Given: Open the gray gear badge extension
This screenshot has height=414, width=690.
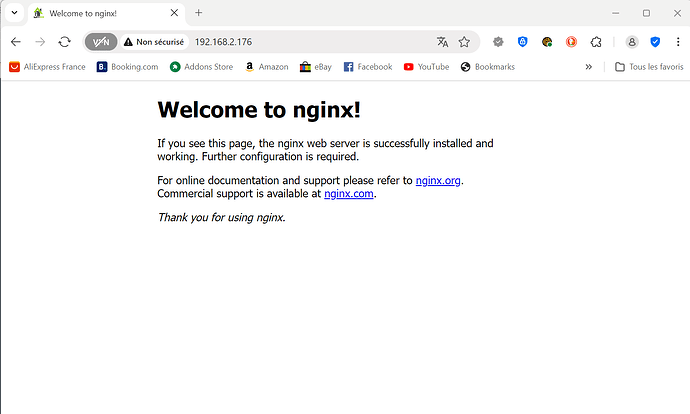Looking at the screenshot, I should click(x=498, y=42).
